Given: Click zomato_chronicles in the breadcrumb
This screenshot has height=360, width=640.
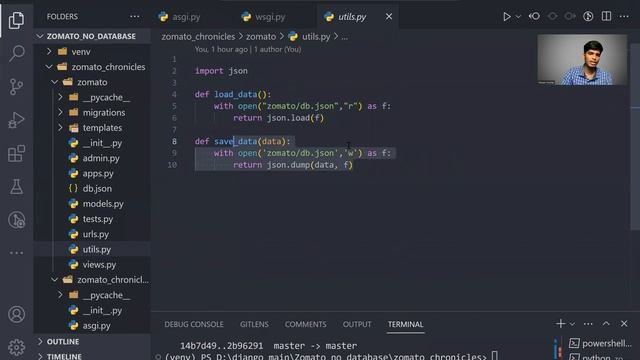Looking at the screenshot, I should (198, 37).
